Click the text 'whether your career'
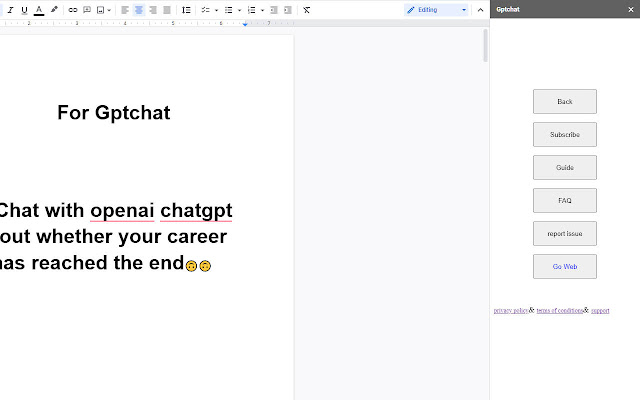 click(x=131, y=237)
